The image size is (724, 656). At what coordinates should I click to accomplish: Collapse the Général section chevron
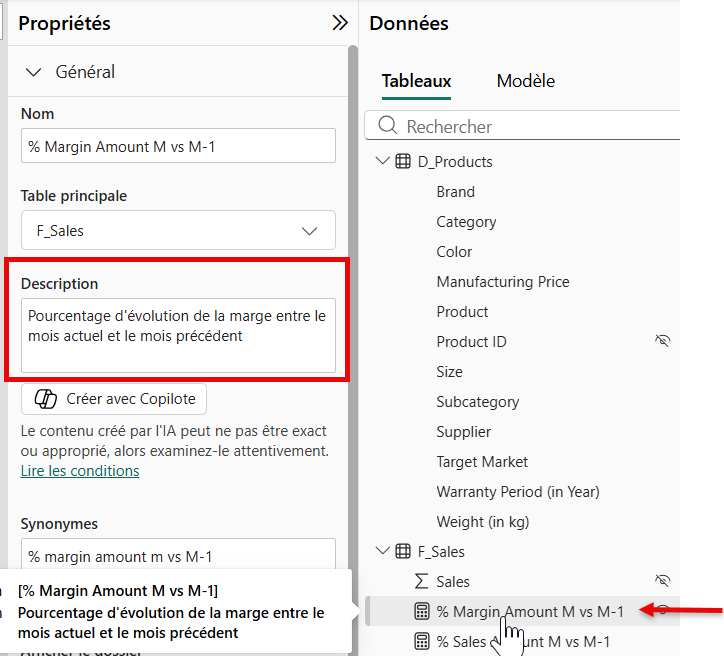34,72
